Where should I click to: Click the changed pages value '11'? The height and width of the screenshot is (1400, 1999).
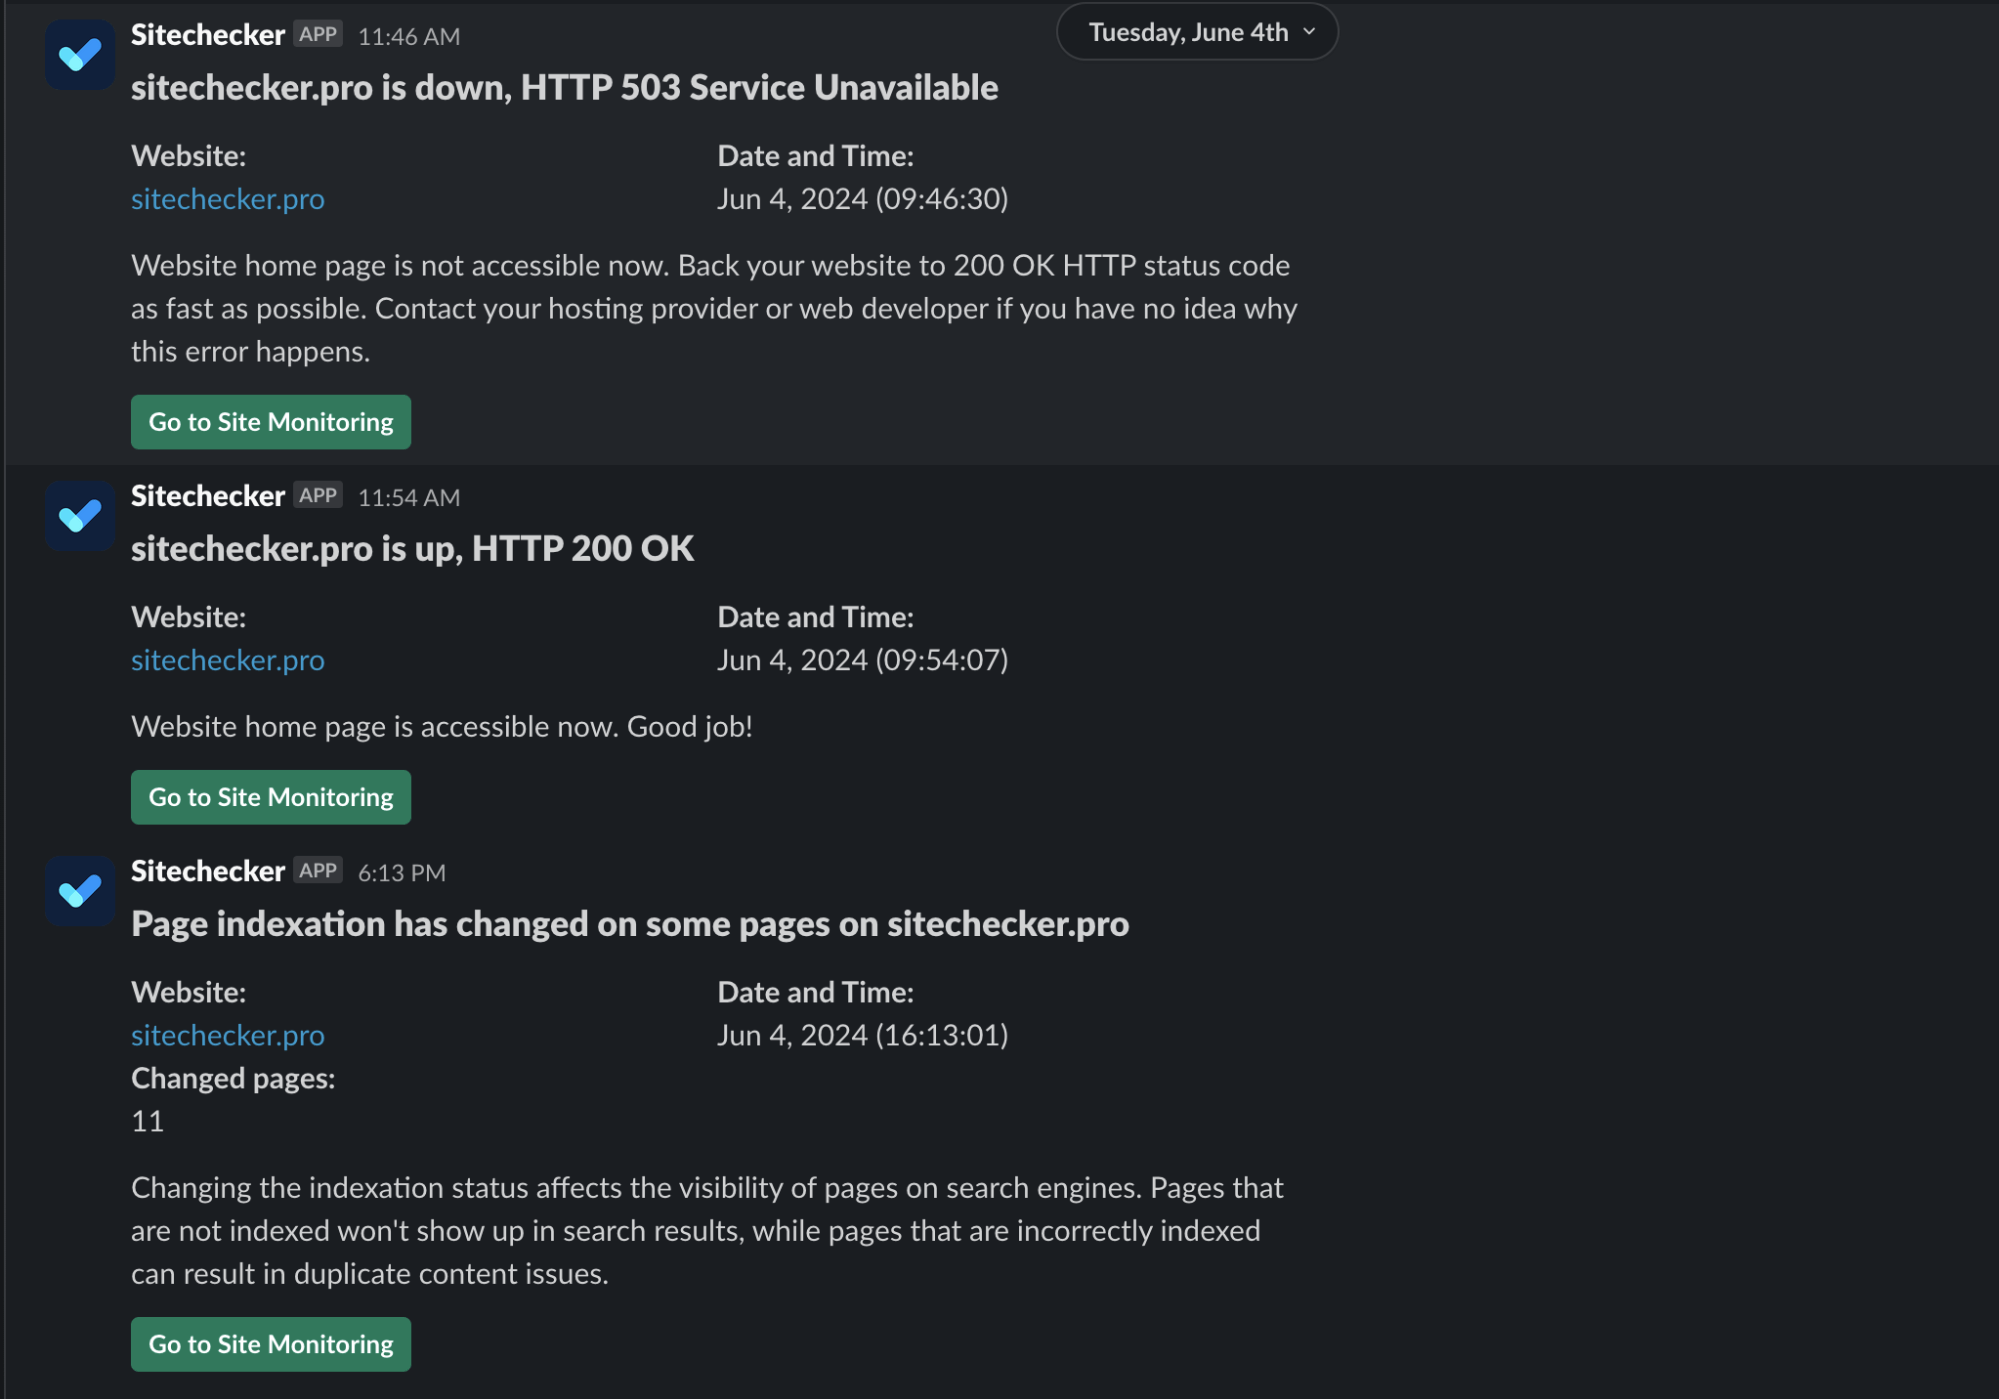[x=148, y=1121]
